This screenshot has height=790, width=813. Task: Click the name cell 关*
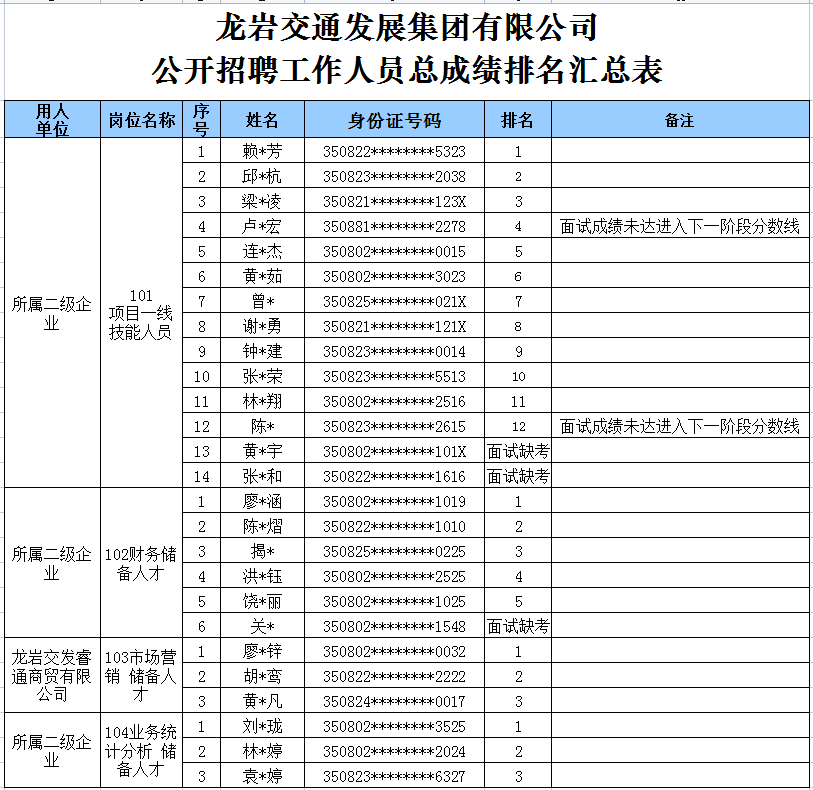262,626
